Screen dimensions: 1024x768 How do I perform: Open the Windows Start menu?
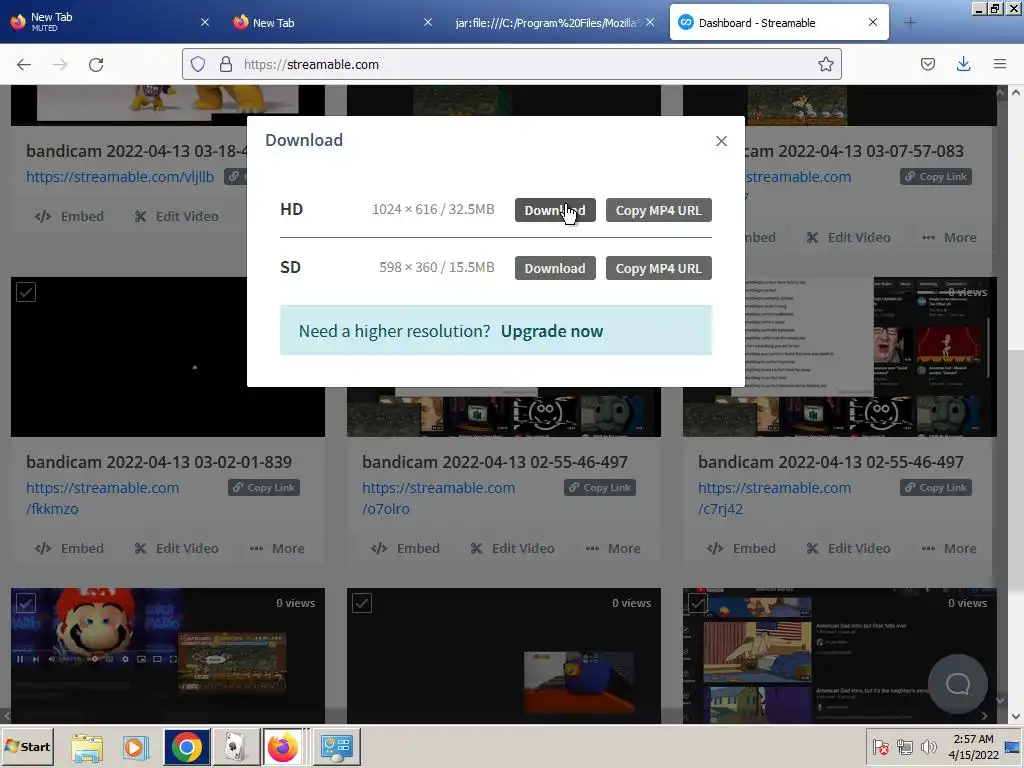[27, 746]
